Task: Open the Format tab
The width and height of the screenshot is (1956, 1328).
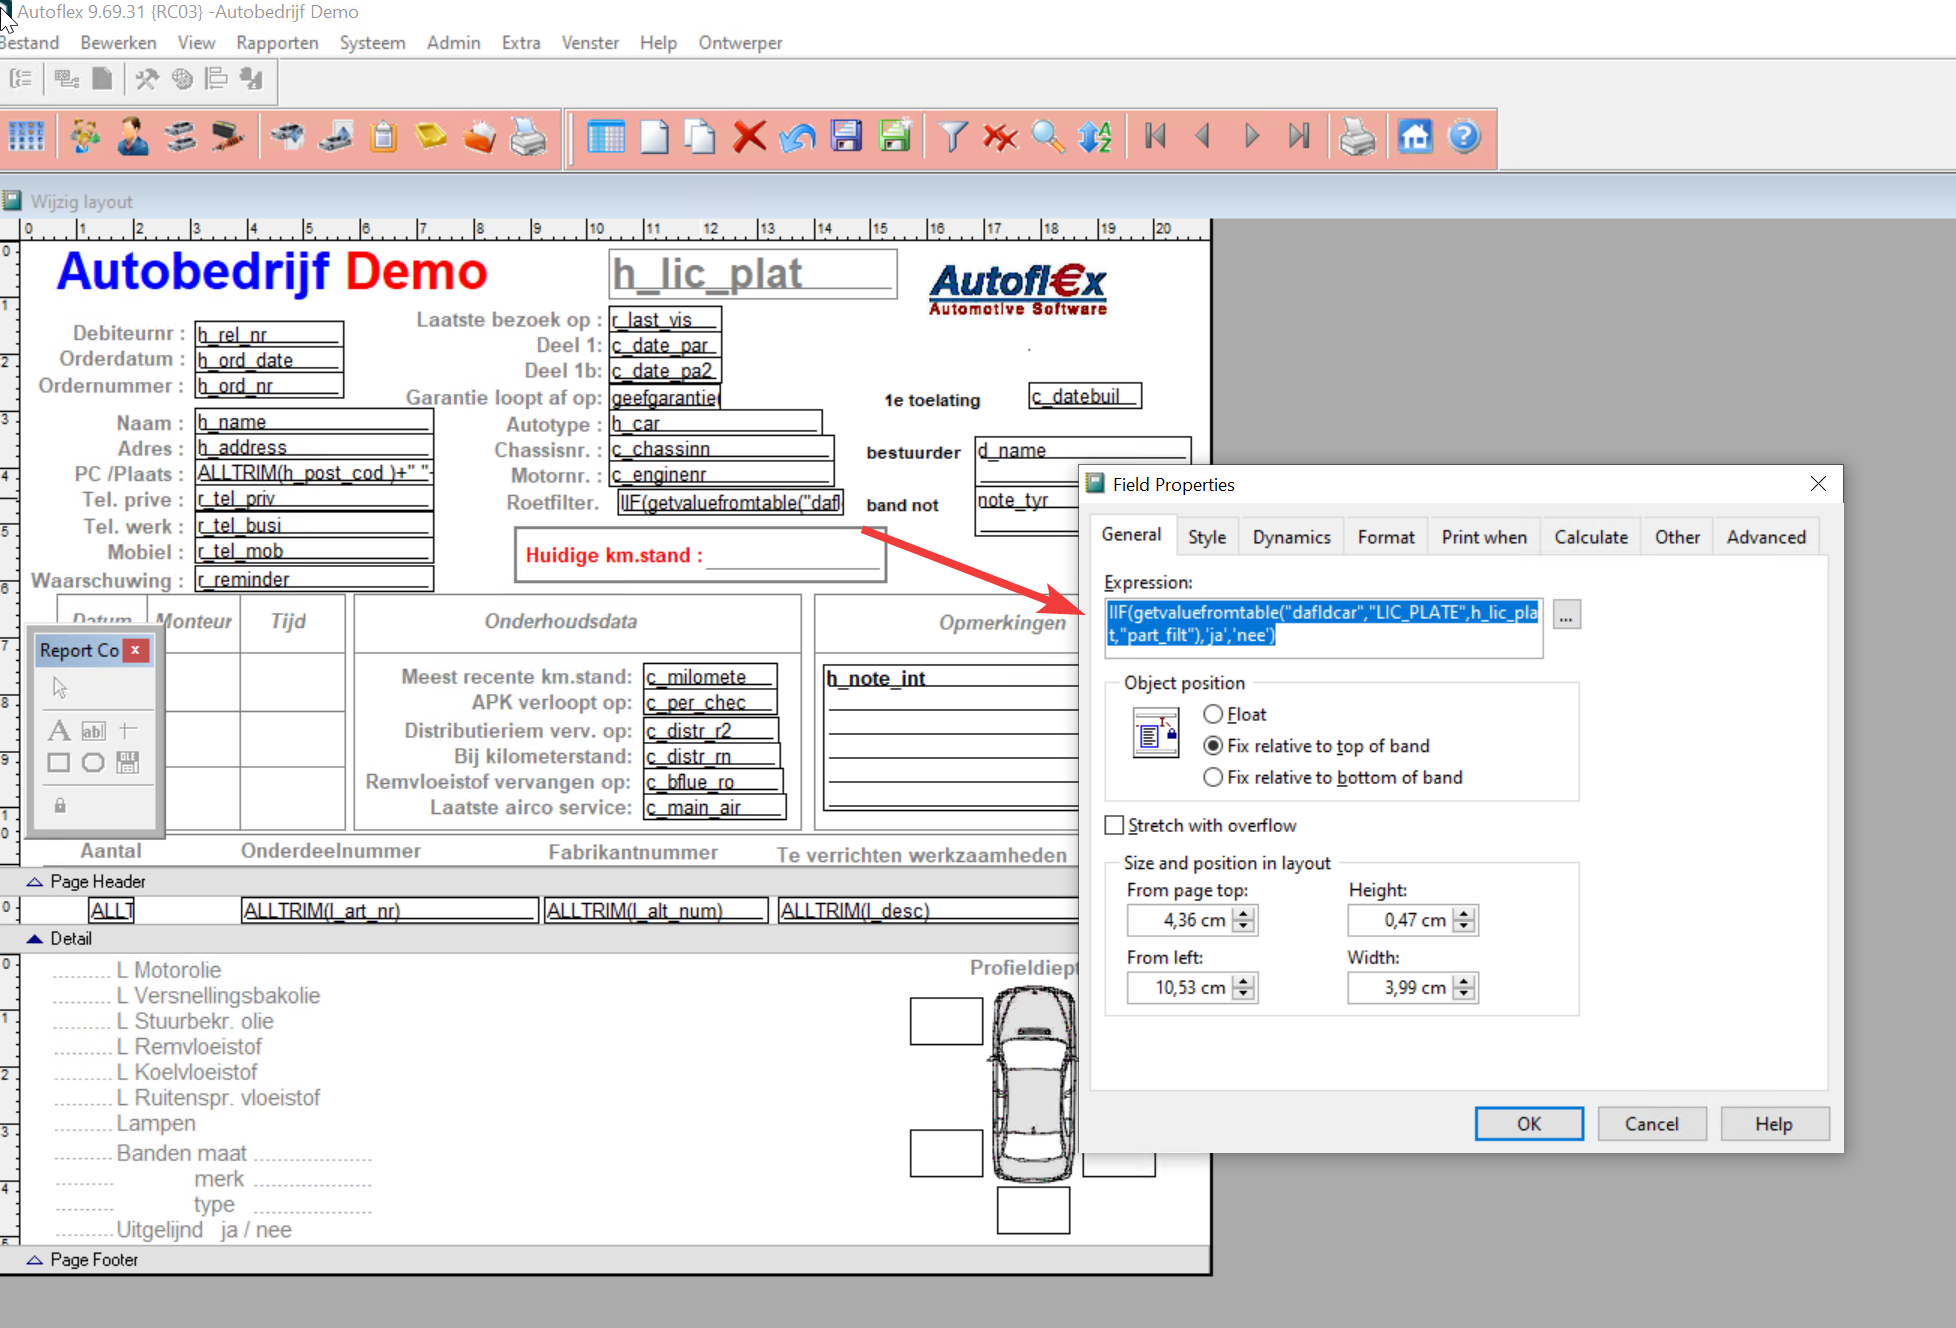Action: click(1386, 537)
